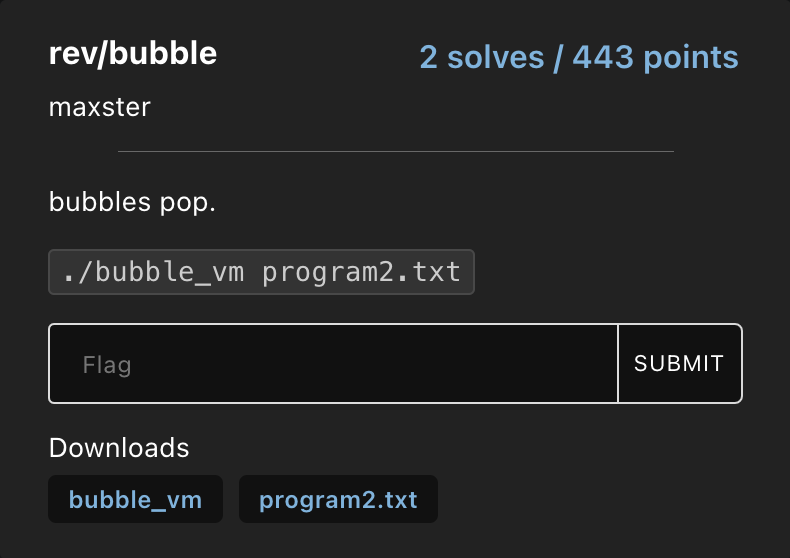Click the word 'bubbles' in the description

point(101,204)
